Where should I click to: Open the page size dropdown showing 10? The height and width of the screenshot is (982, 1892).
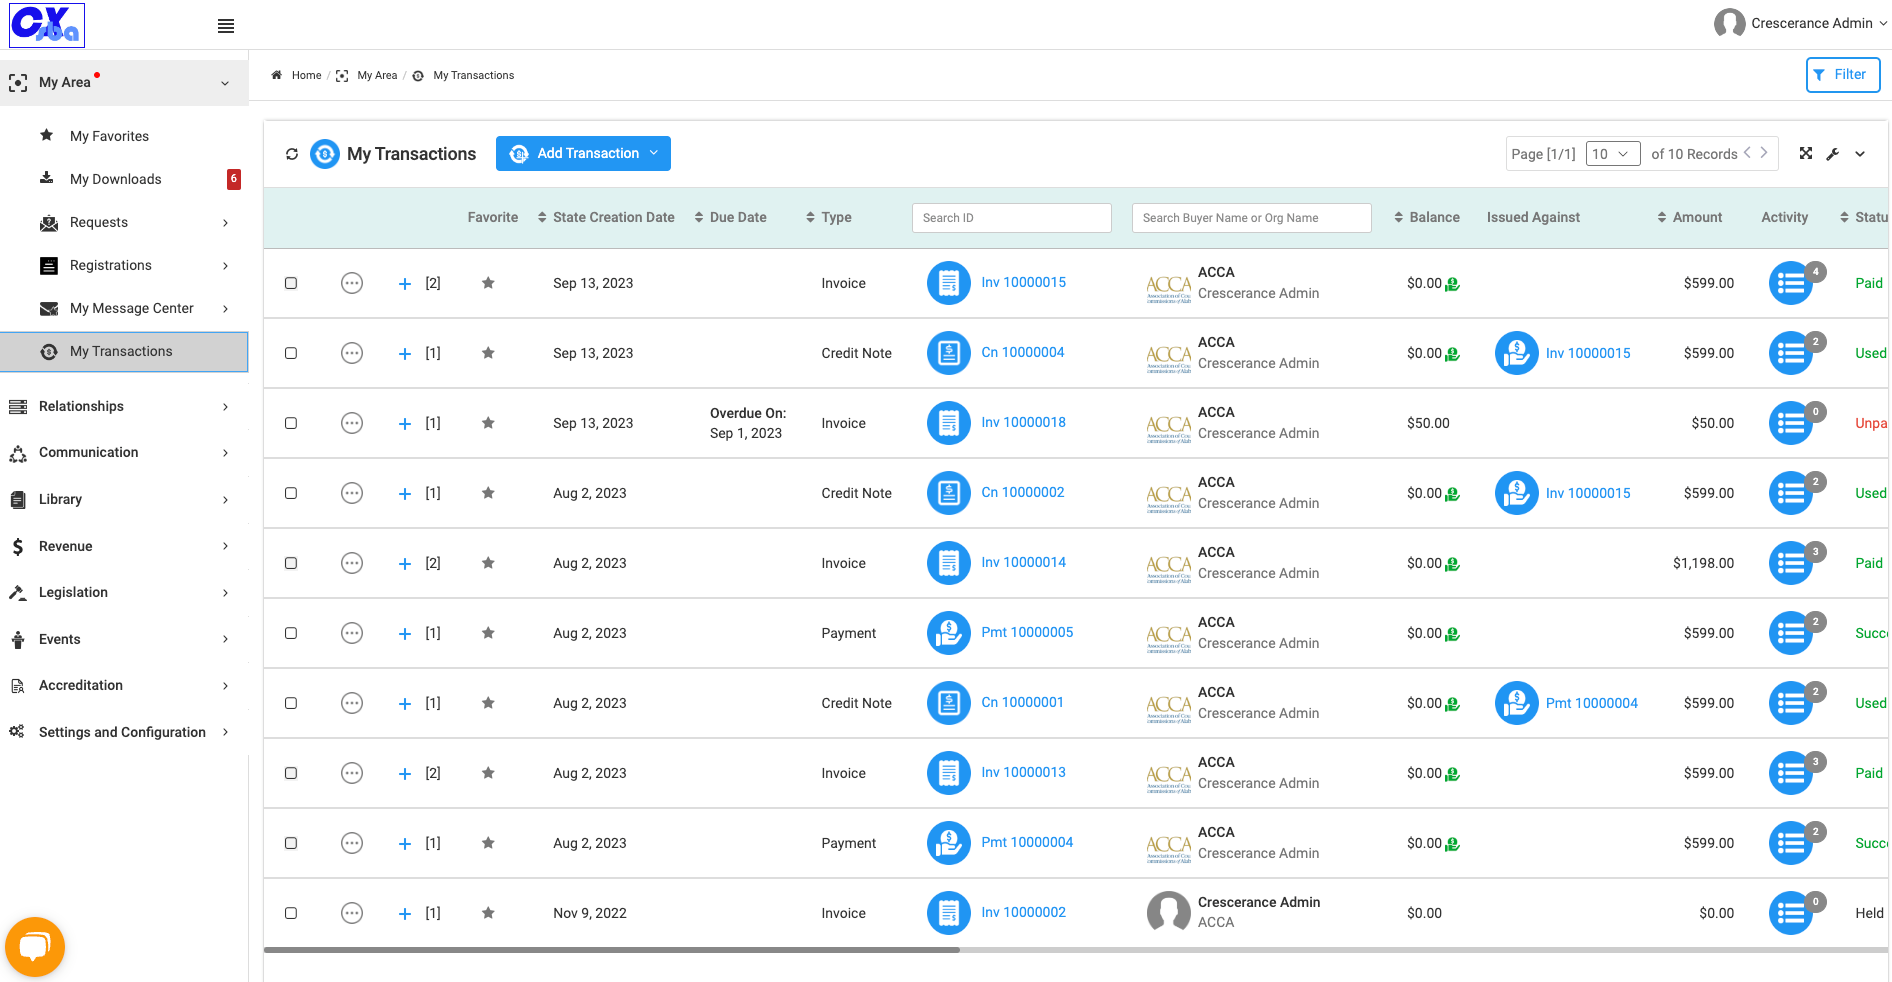click(x=1613, y=154)
